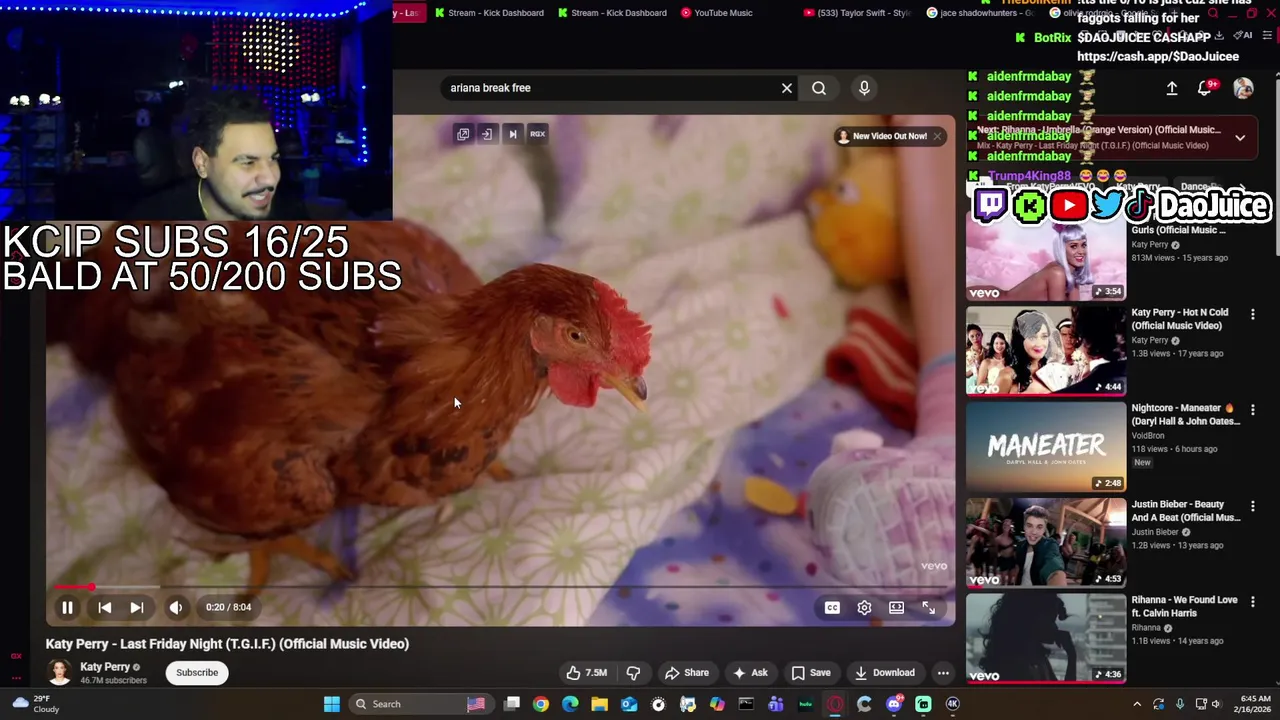Dislike the Katy Perry video
The image size is (1280, 720).
tap(633, 673)
